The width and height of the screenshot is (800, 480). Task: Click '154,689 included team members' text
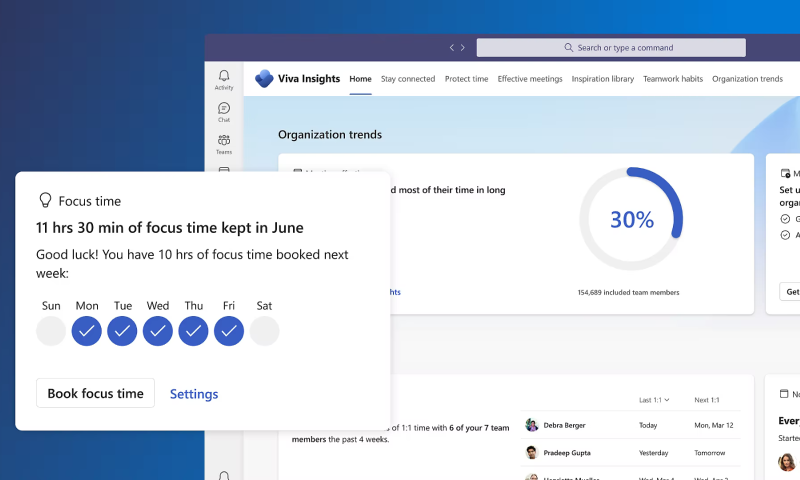pyautogui.click(x=629, y=292)
